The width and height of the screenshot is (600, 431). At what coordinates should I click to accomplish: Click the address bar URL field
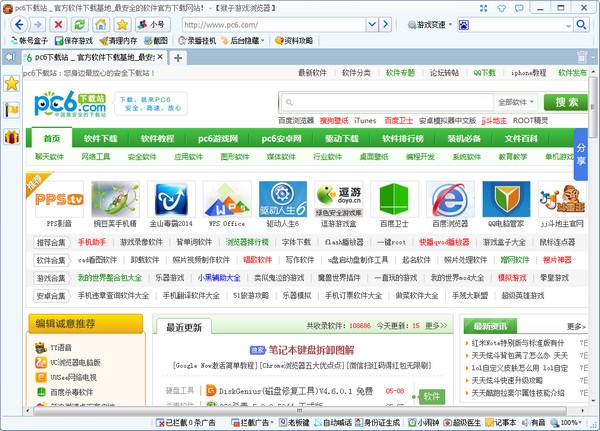(x=274, y=25)
